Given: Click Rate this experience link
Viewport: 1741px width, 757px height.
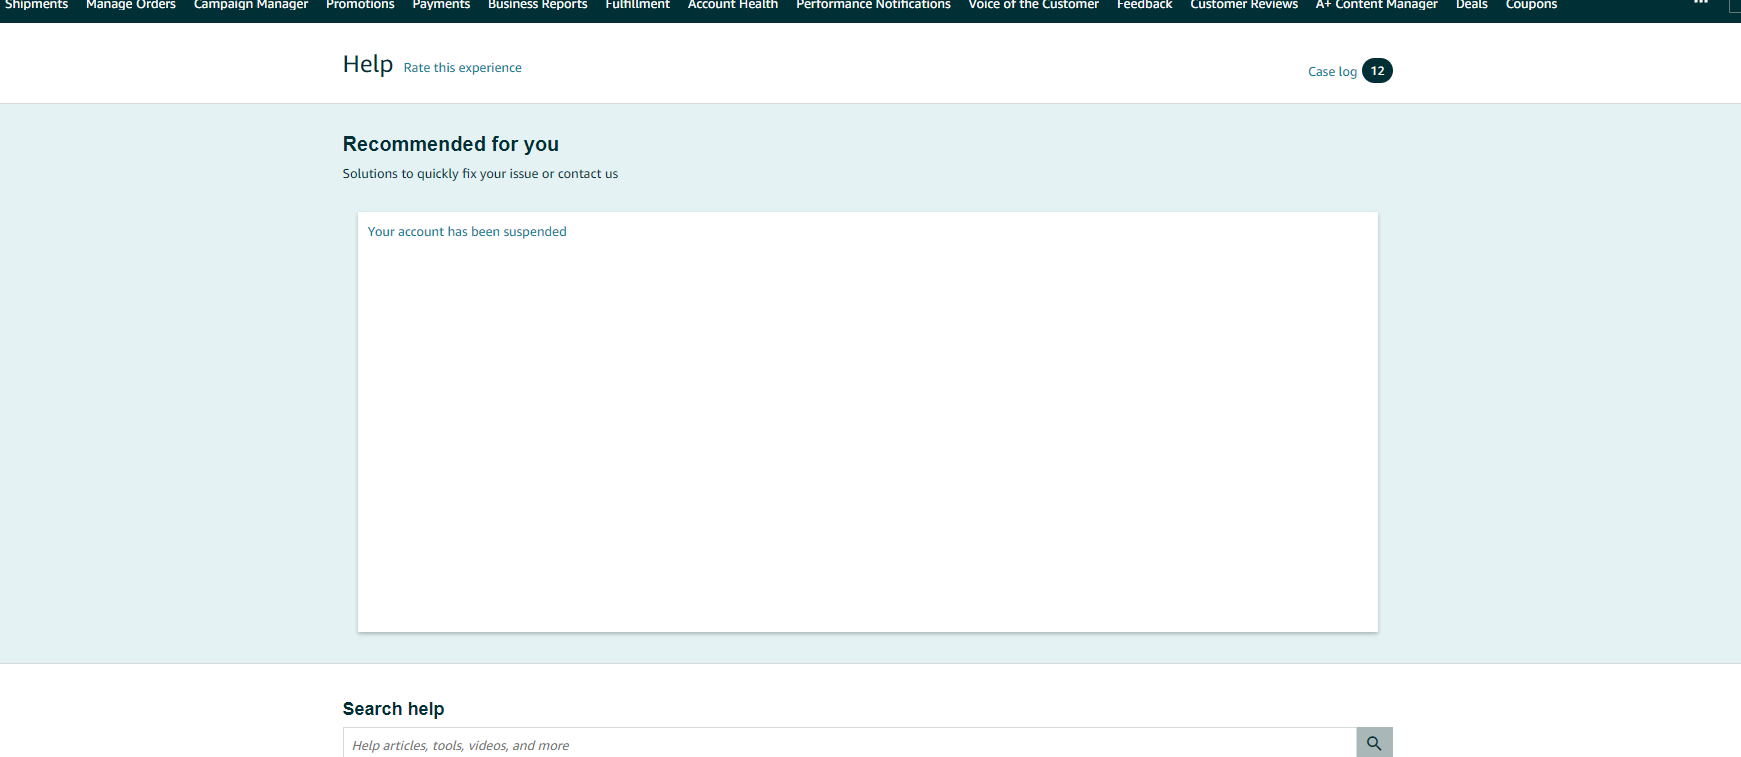Looking at the screenshot, I should pos(462,68).
